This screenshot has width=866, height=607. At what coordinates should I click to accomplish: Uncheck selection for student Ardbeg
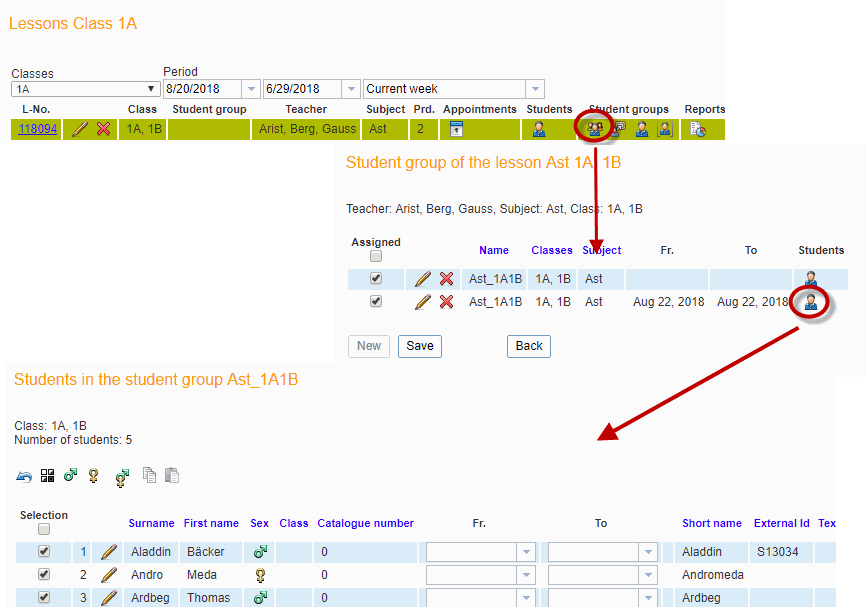(x=44, y=597)
